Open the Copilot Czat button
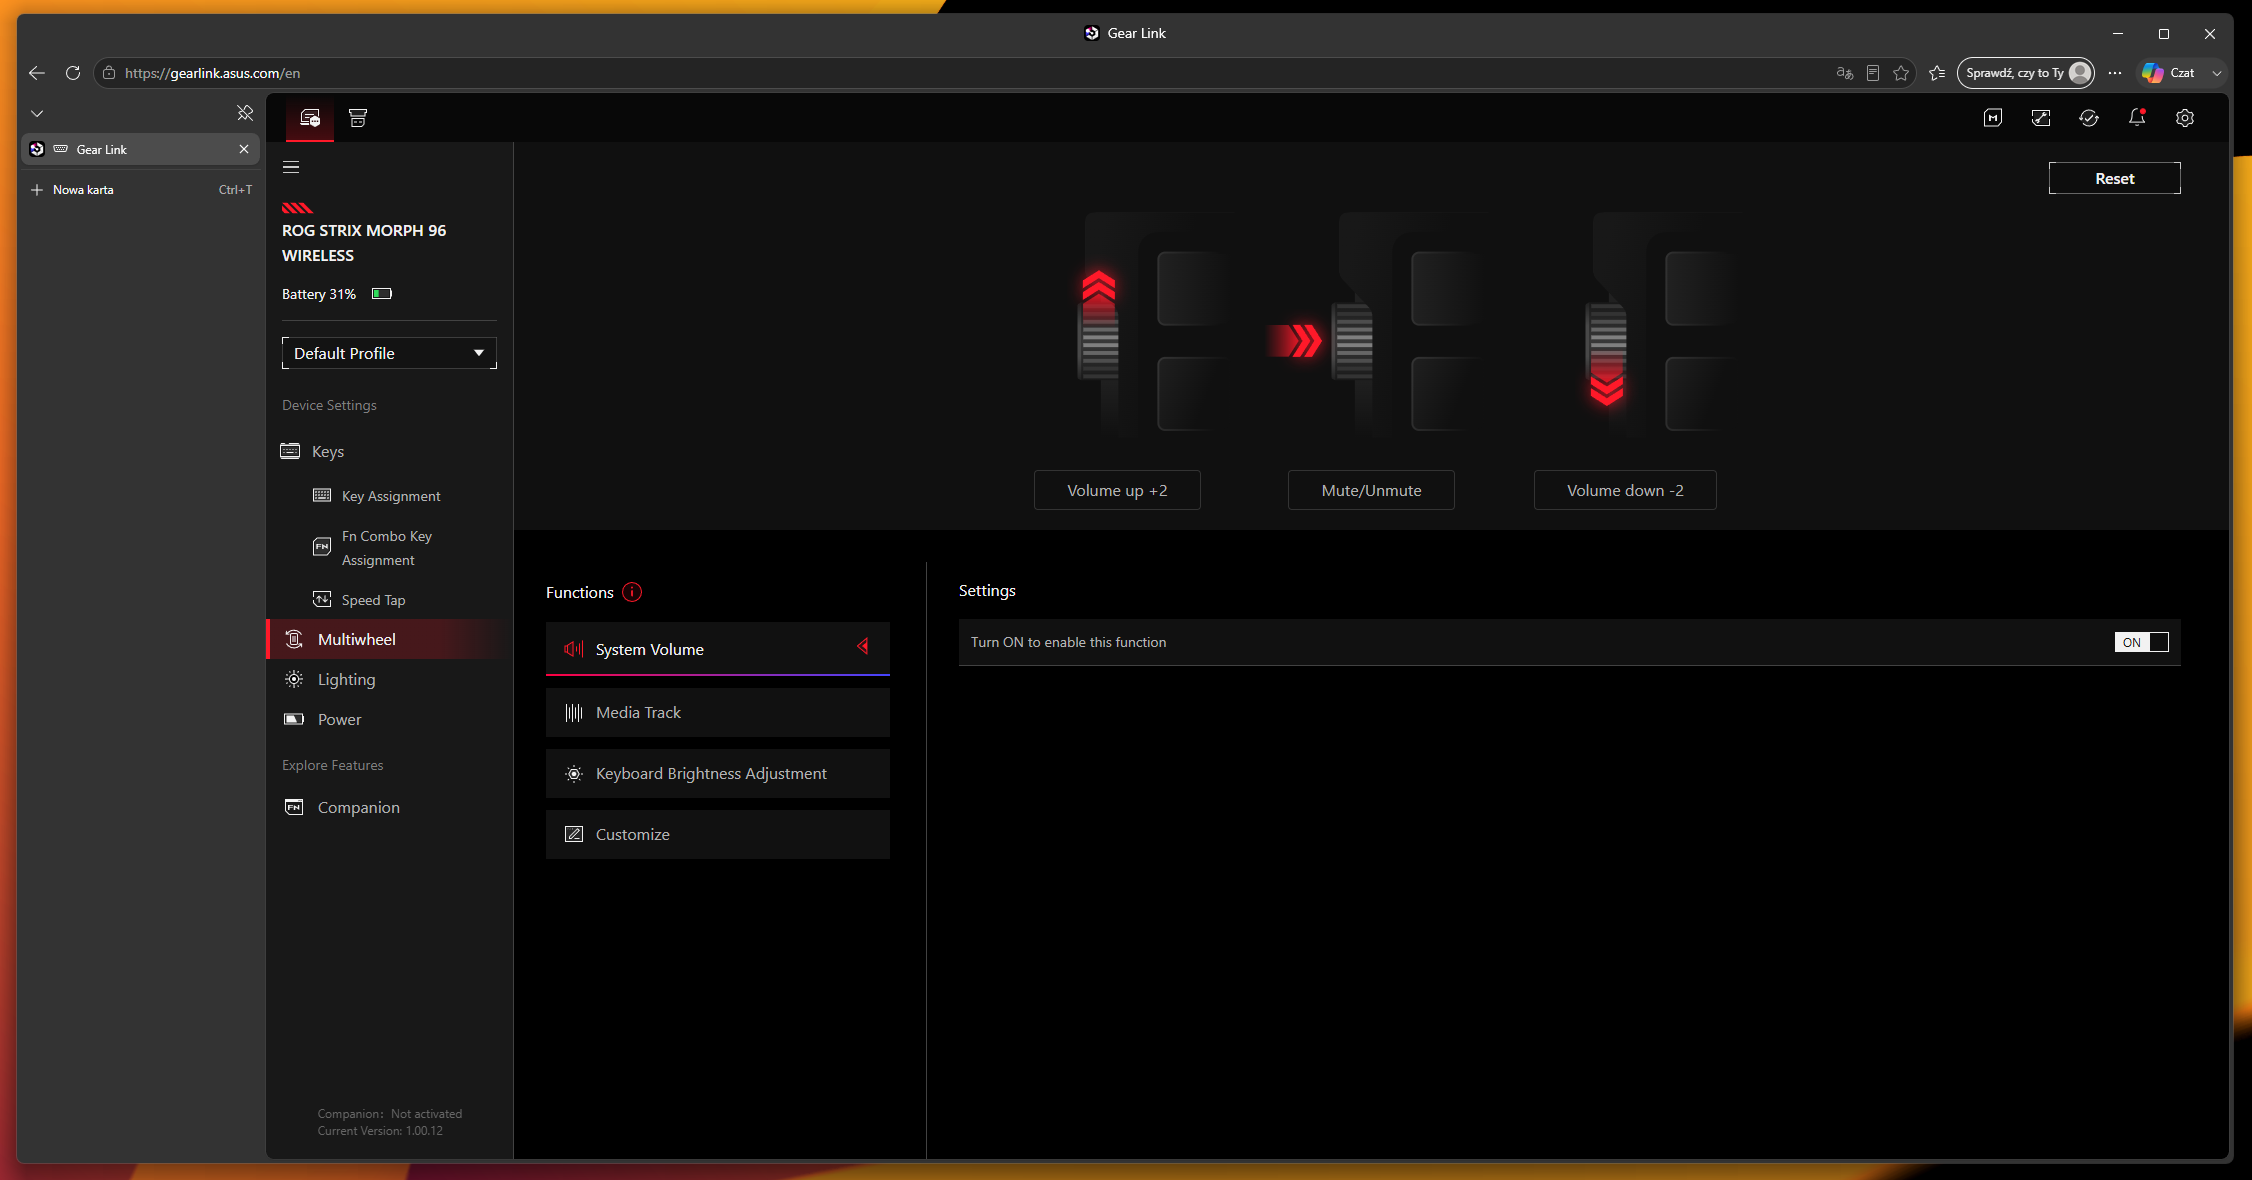 pyautogui.click(x=2169, y=73)
